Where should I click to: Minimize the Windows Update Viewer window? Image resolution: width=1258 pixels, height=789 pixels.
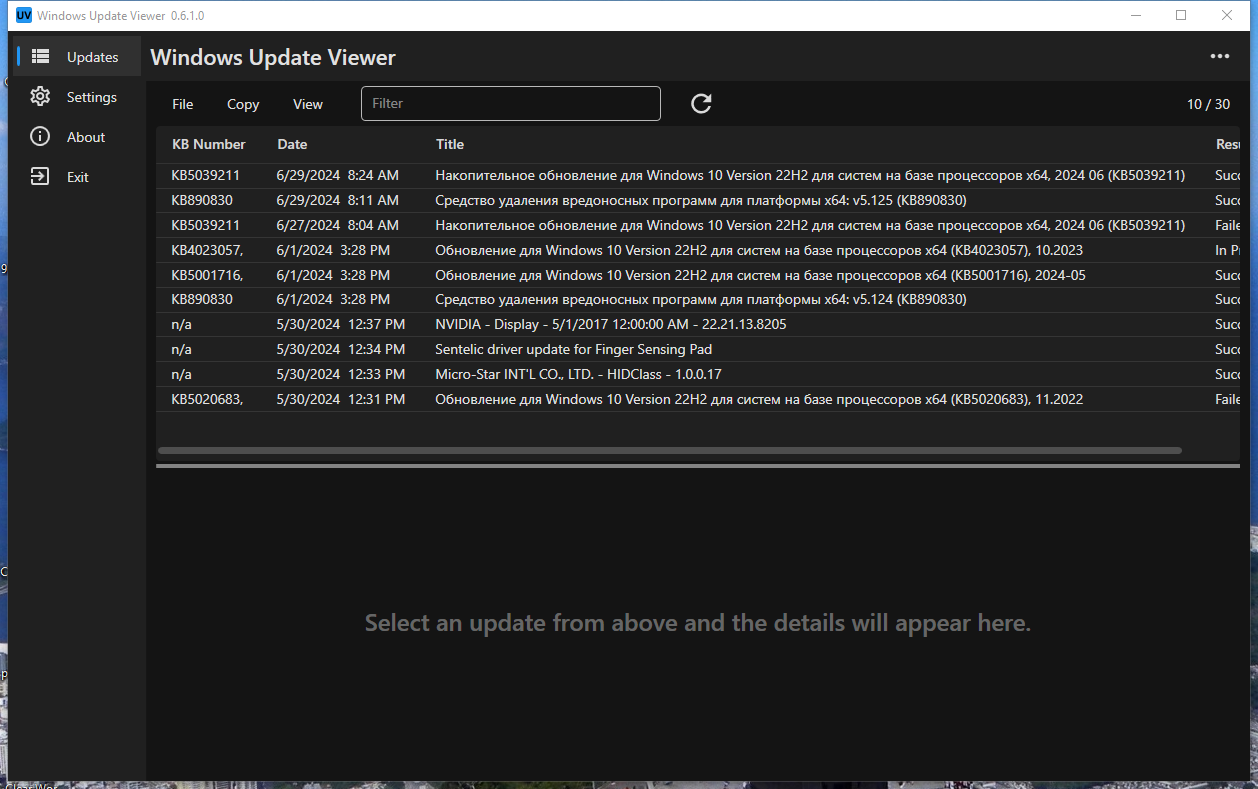[x=1136, y=15]
